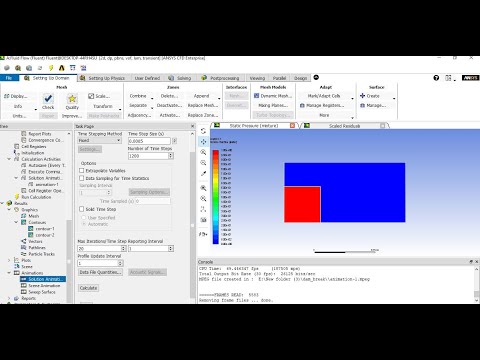The image size is (480, 360).
Task: Click the lightning bolt quick toolbar icon
Action: [x=51, y=68]
